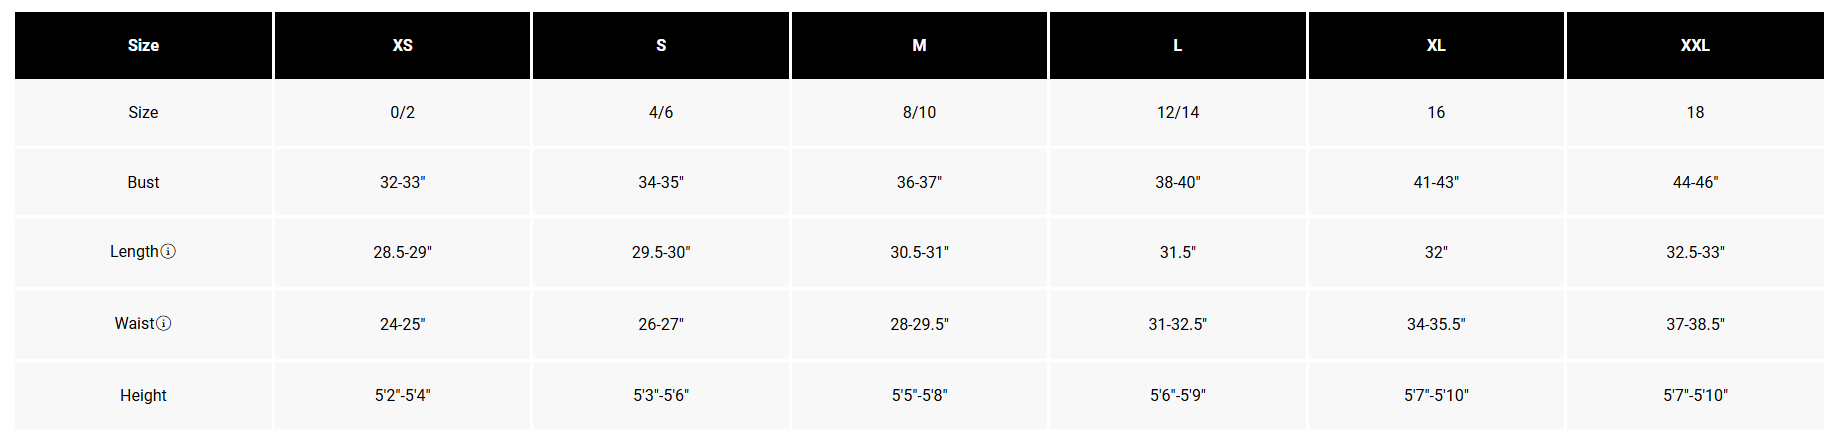Click the XXL column header
This screenshot has width=1840, height=447.
click(x=1695, y=45)
